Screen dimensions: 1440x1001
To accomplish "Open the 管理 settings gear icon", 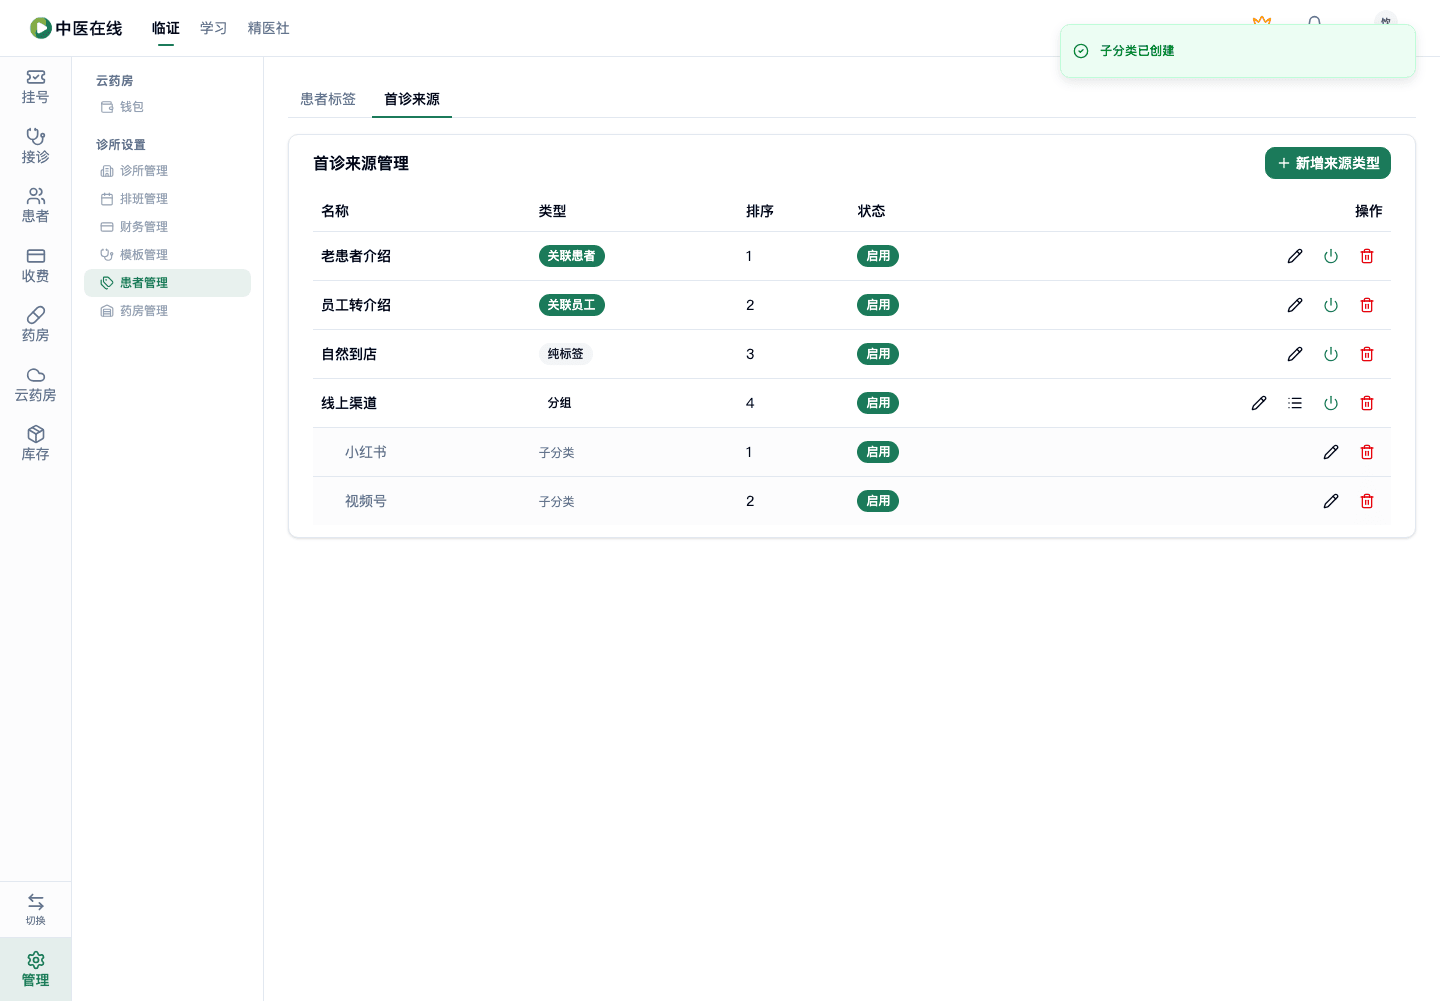I will pos(35,969).
